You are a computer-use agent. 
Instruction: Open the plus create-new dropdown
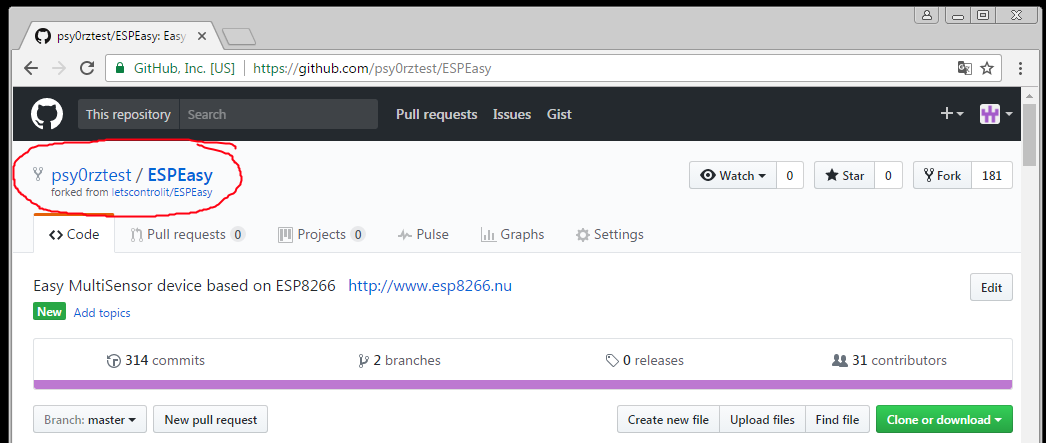coord(952,114)
